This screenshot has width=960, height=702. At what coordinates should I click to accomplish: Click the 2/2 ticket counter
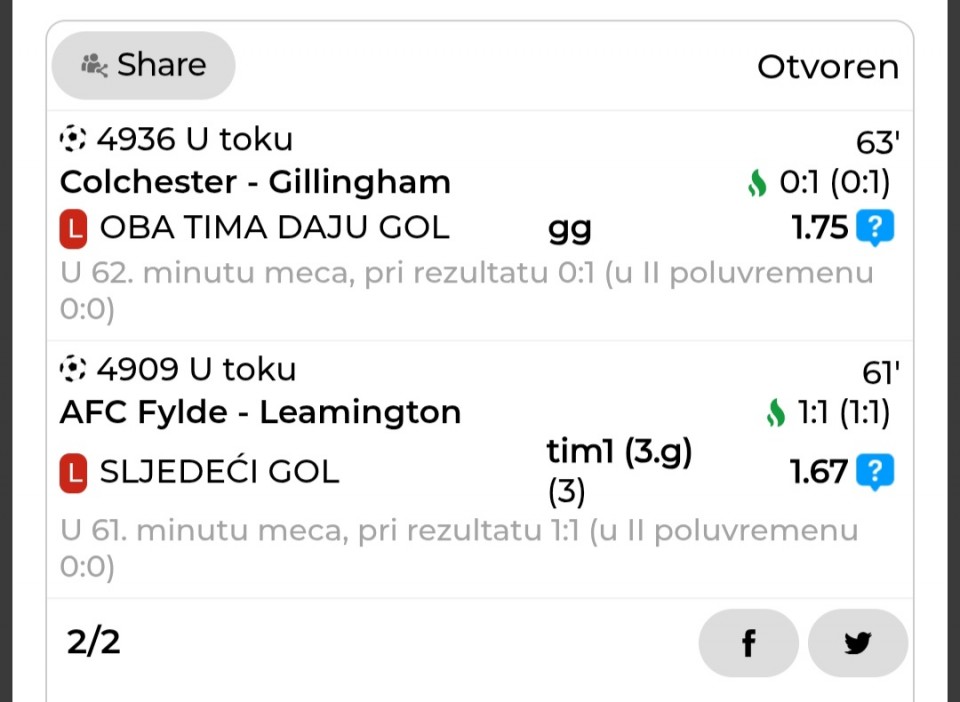[93, 642]
